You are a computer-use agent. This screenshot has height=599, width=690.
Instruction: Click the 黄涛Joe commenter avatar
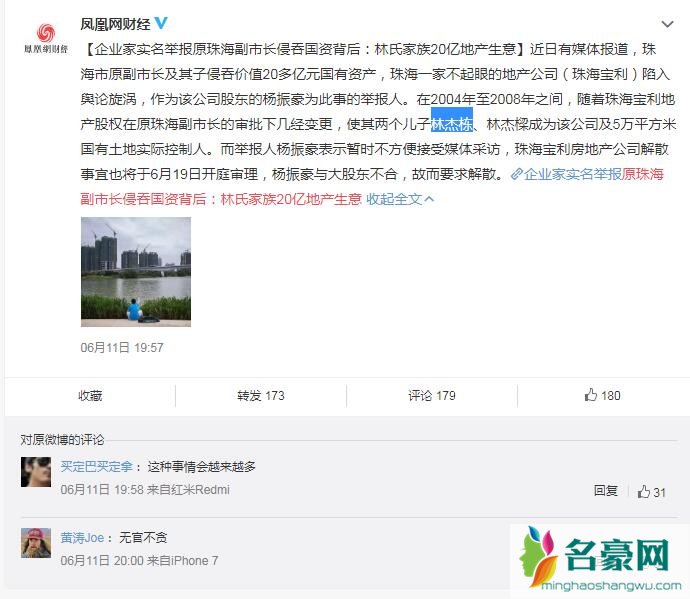click(x=36, y=543)
